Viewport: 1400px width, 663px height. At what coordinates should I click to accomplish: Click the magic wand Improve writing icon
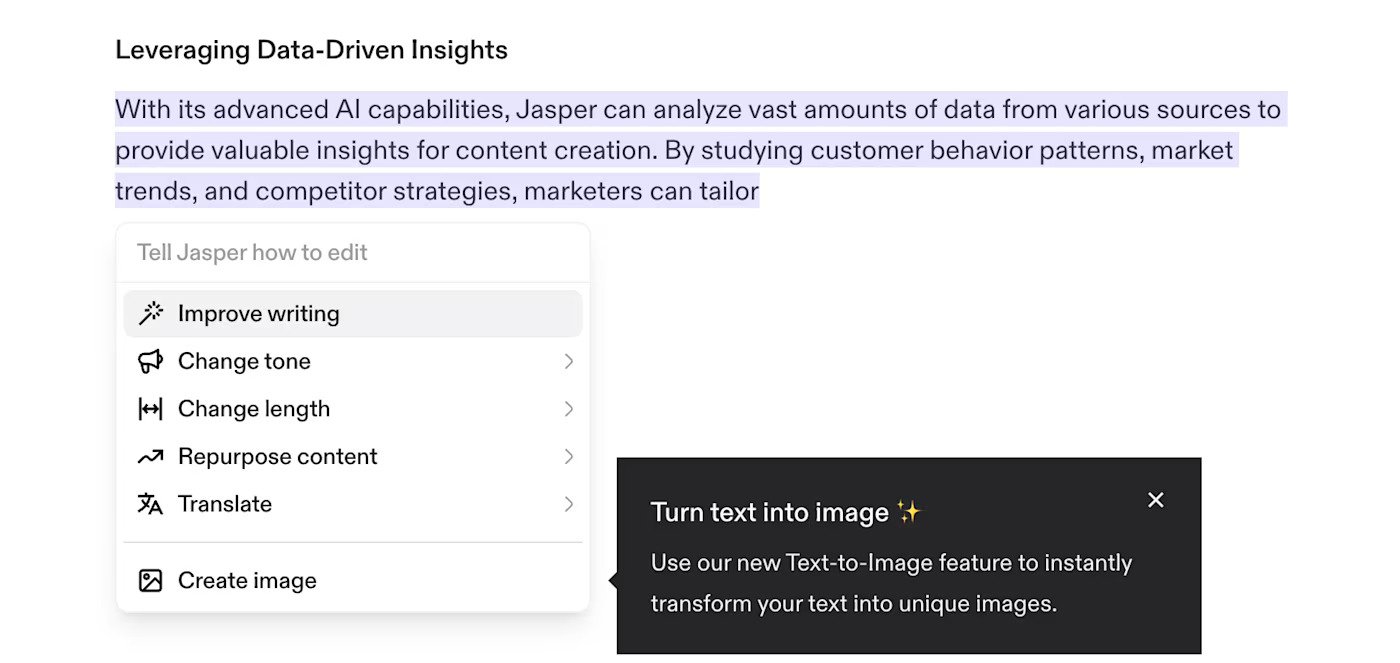[x=150, y=313]
